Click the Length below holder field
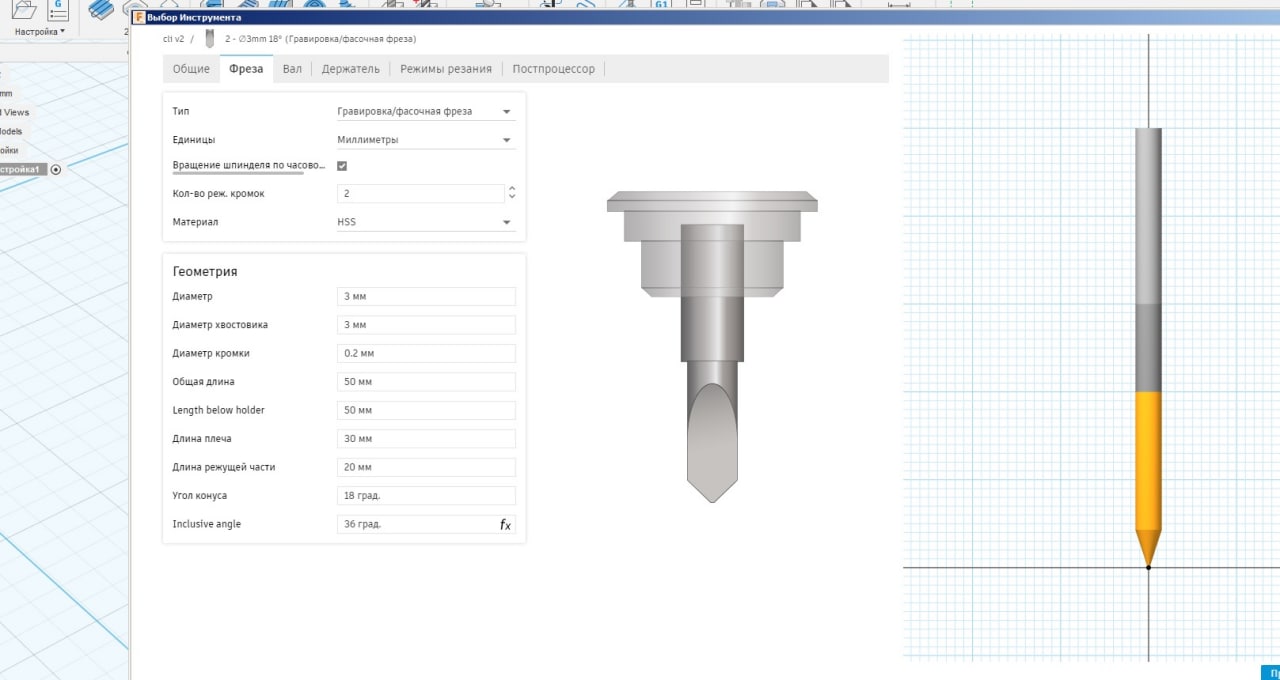This screenshot has height=680, width=1280. (426, 410)
